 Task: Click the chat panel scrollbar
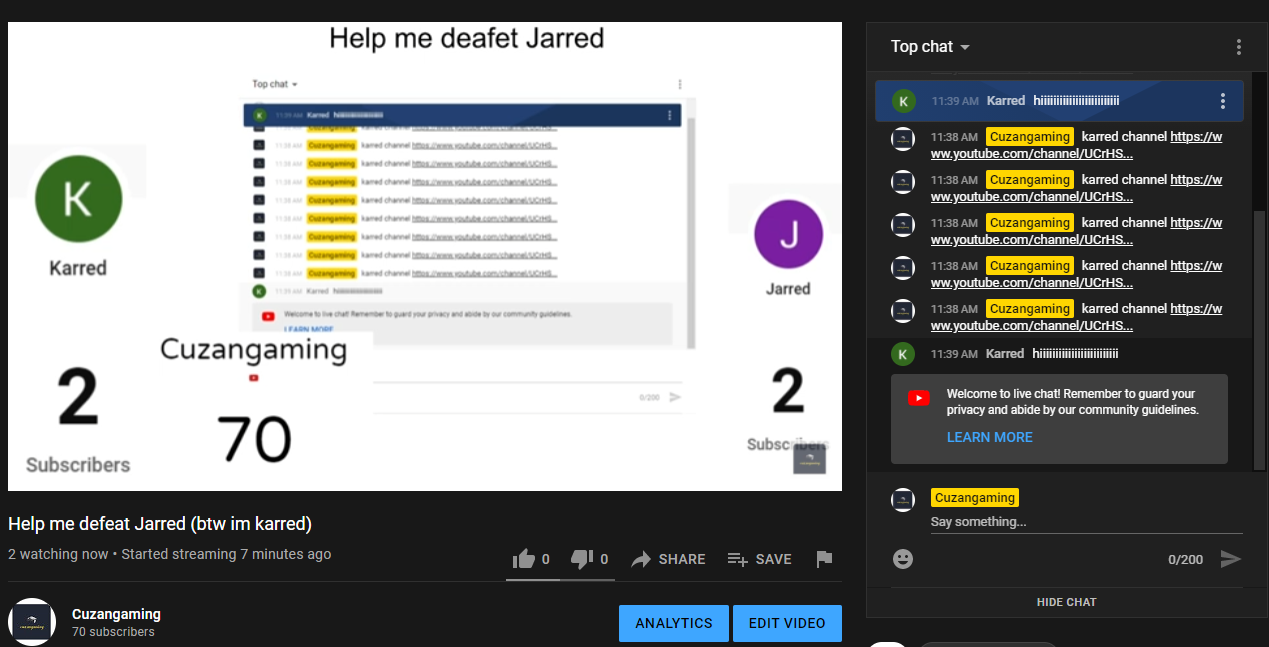pos(1260,340)
